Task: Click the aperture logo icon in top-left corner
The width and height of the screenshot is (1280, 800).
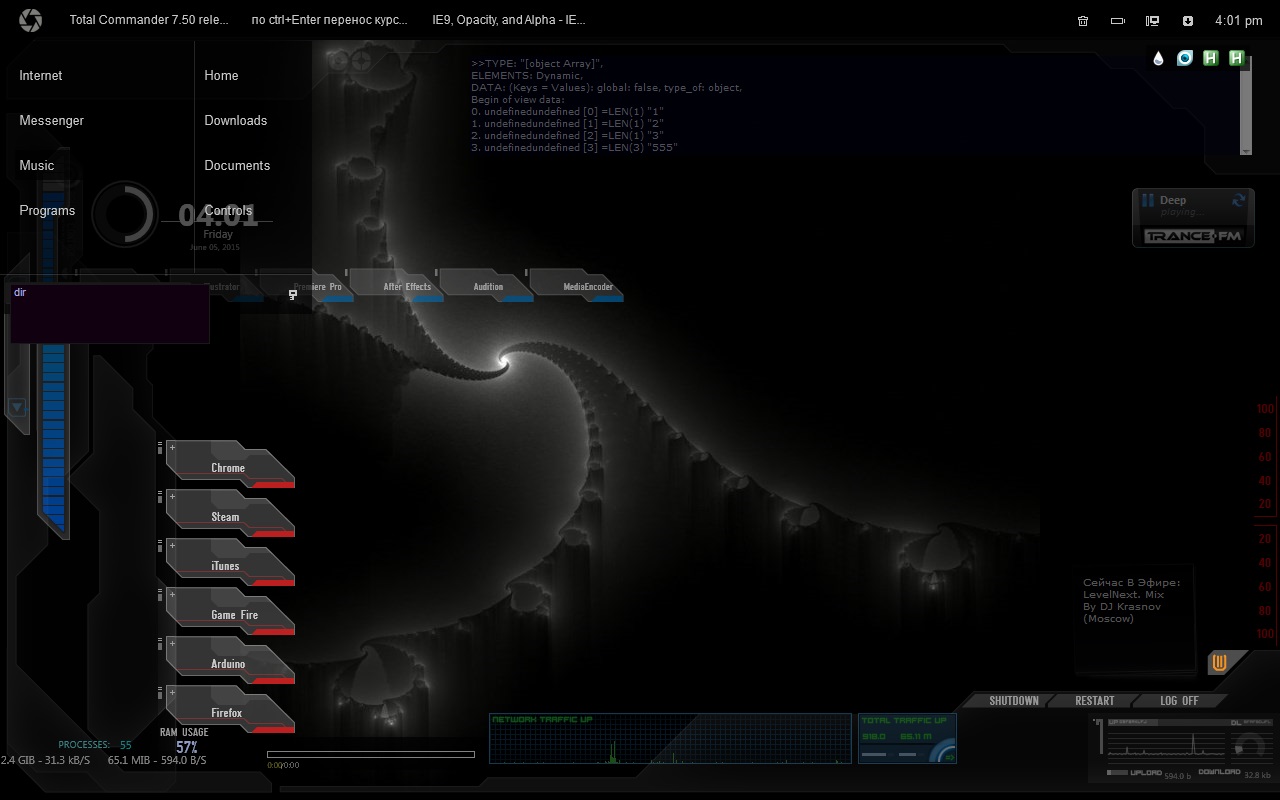Action: click(30, 20)
